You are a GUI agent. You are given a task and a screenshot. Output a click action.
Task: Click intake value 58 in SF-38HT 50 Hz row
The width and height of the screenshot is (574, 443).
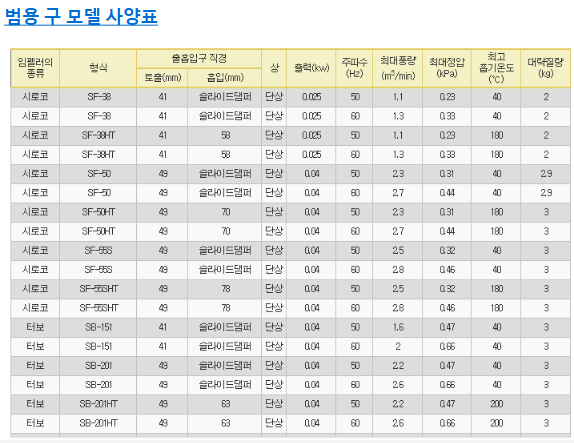[x=226, y=135]
